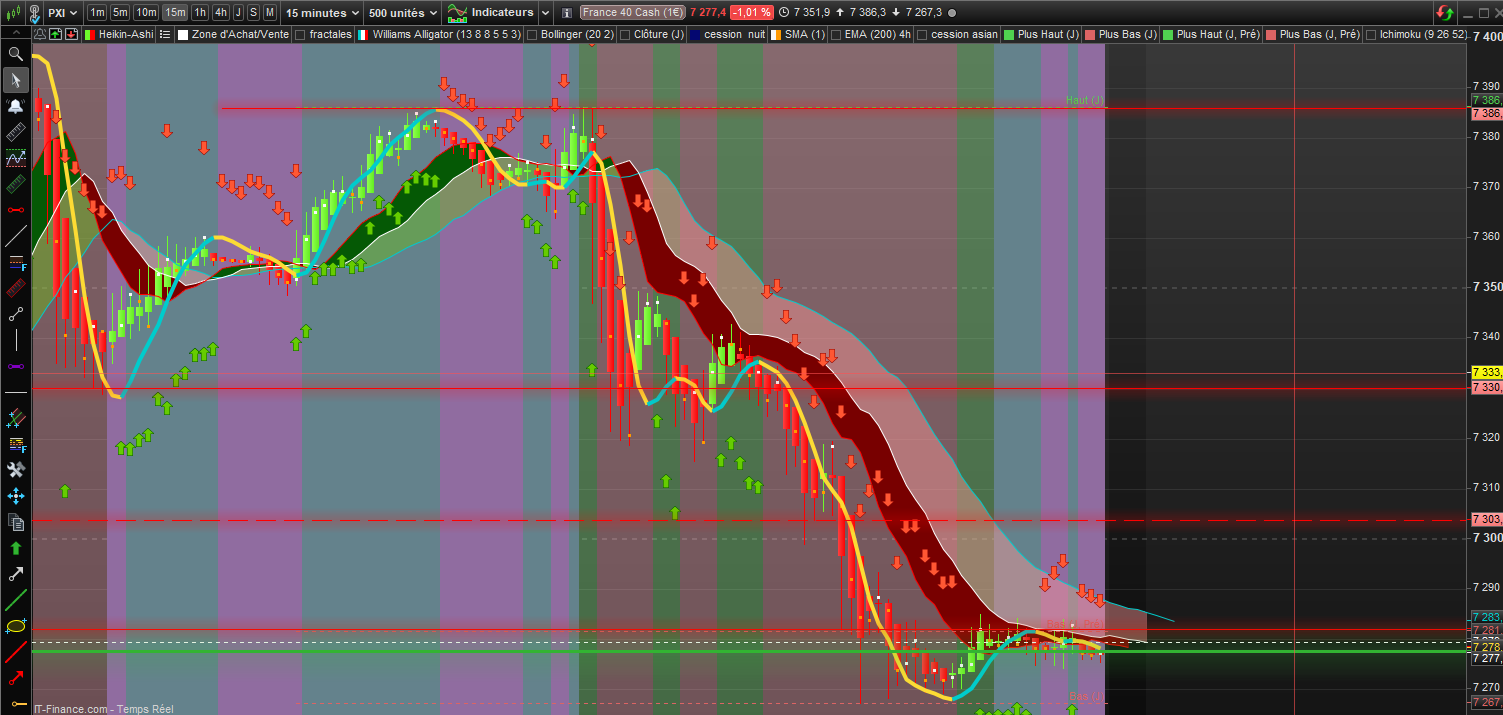Viewport: 1503px width, 715px height.
Task: Select the purple line tool
Action: pos(15,366)
